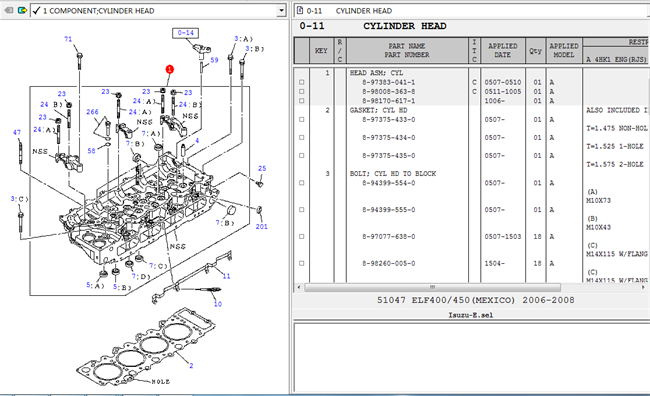Image resolution: width=650 pixels, height=396 pixels.
Task: Select part number 8-98170-617-1
Action: point(388,101)
